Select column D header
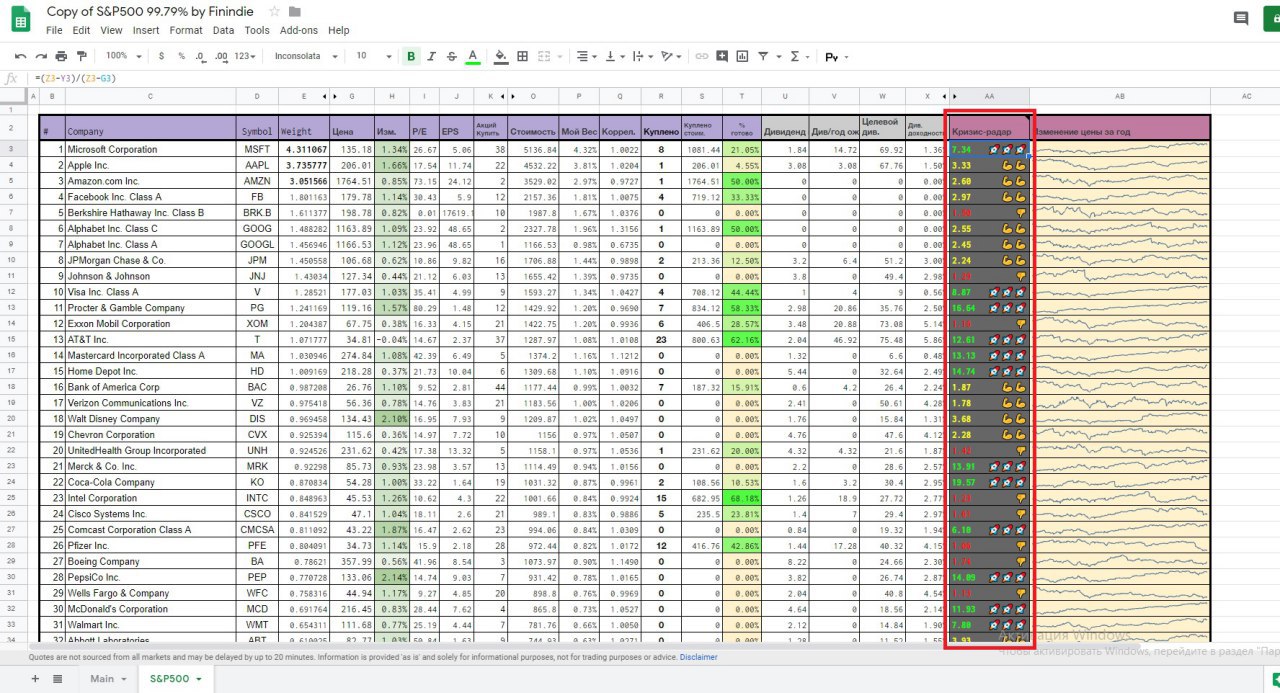Screen dimensions: 1280x693 point(257,96)
